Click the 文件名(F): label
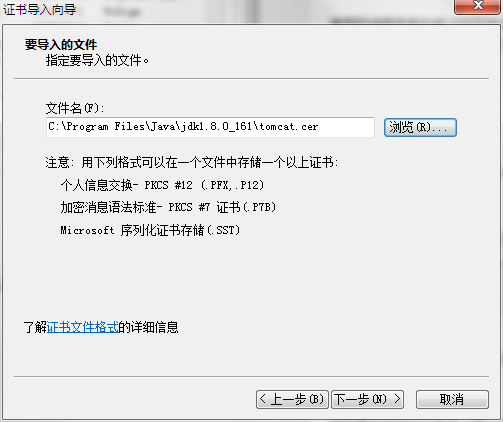Image resolution: width=503 pixels, height=422 pixels. pos(75,108)
